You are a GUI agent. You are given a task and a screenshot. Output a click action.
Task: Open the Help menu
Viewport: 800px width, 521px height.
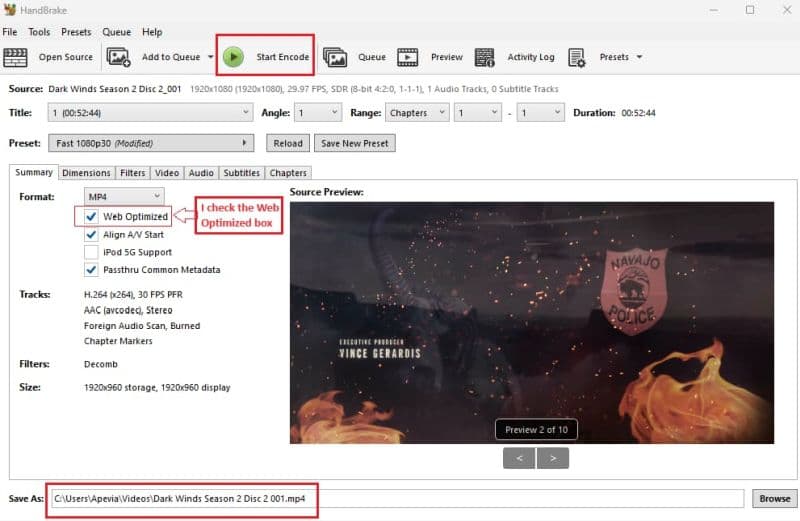pos(152,32)
